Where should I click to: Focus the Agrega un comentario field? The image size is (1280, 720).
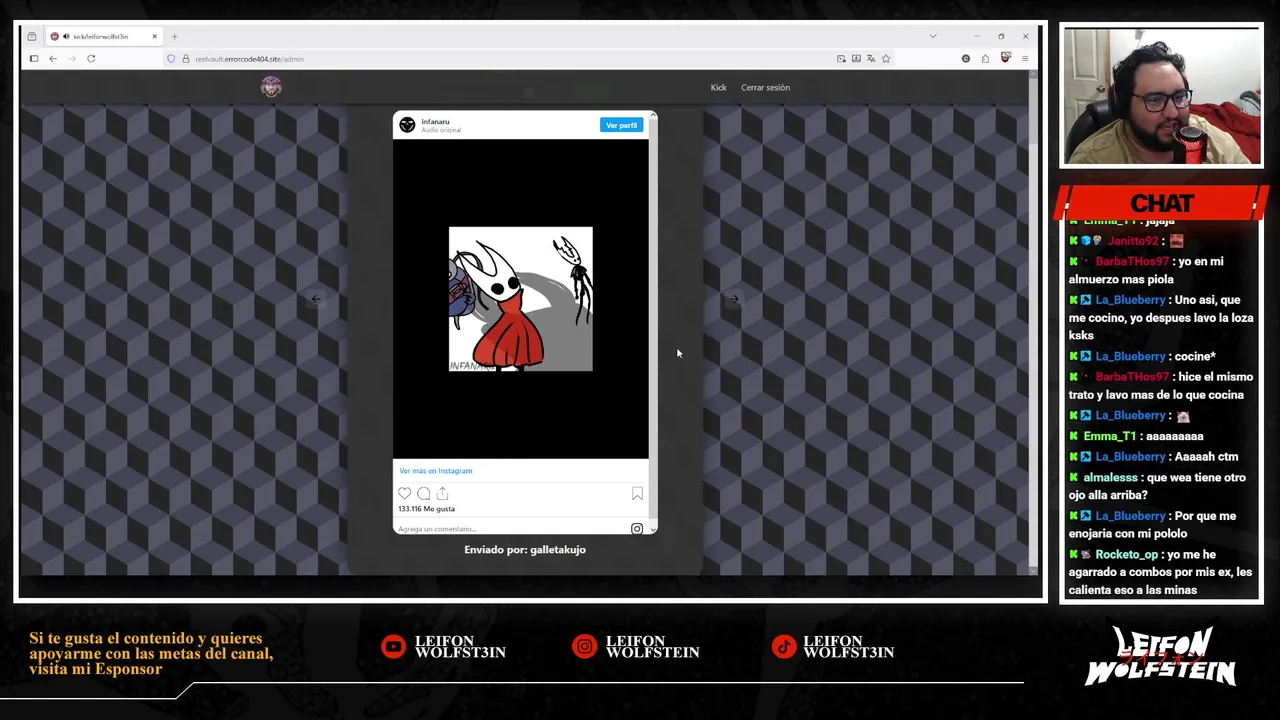pyautogui.click(x=510, y=528)
